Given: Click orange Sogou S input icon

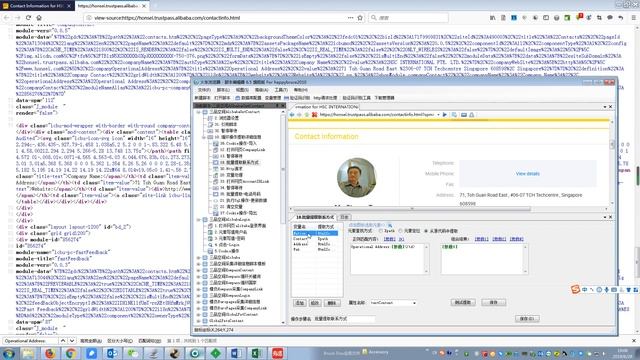Looking at the screenshot, I should 575,289.
